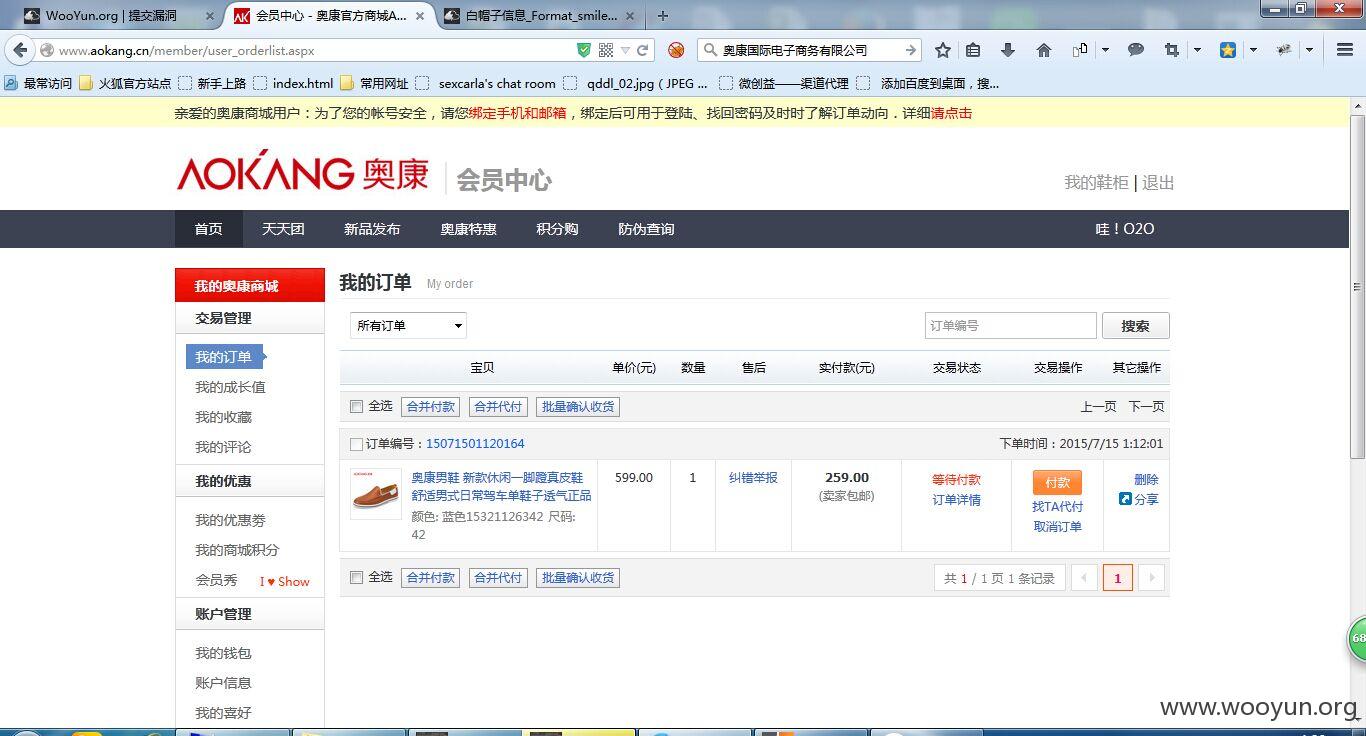Click the shoe product thumbnail image
Screen dimensions: 1366x736
[376, 494]
